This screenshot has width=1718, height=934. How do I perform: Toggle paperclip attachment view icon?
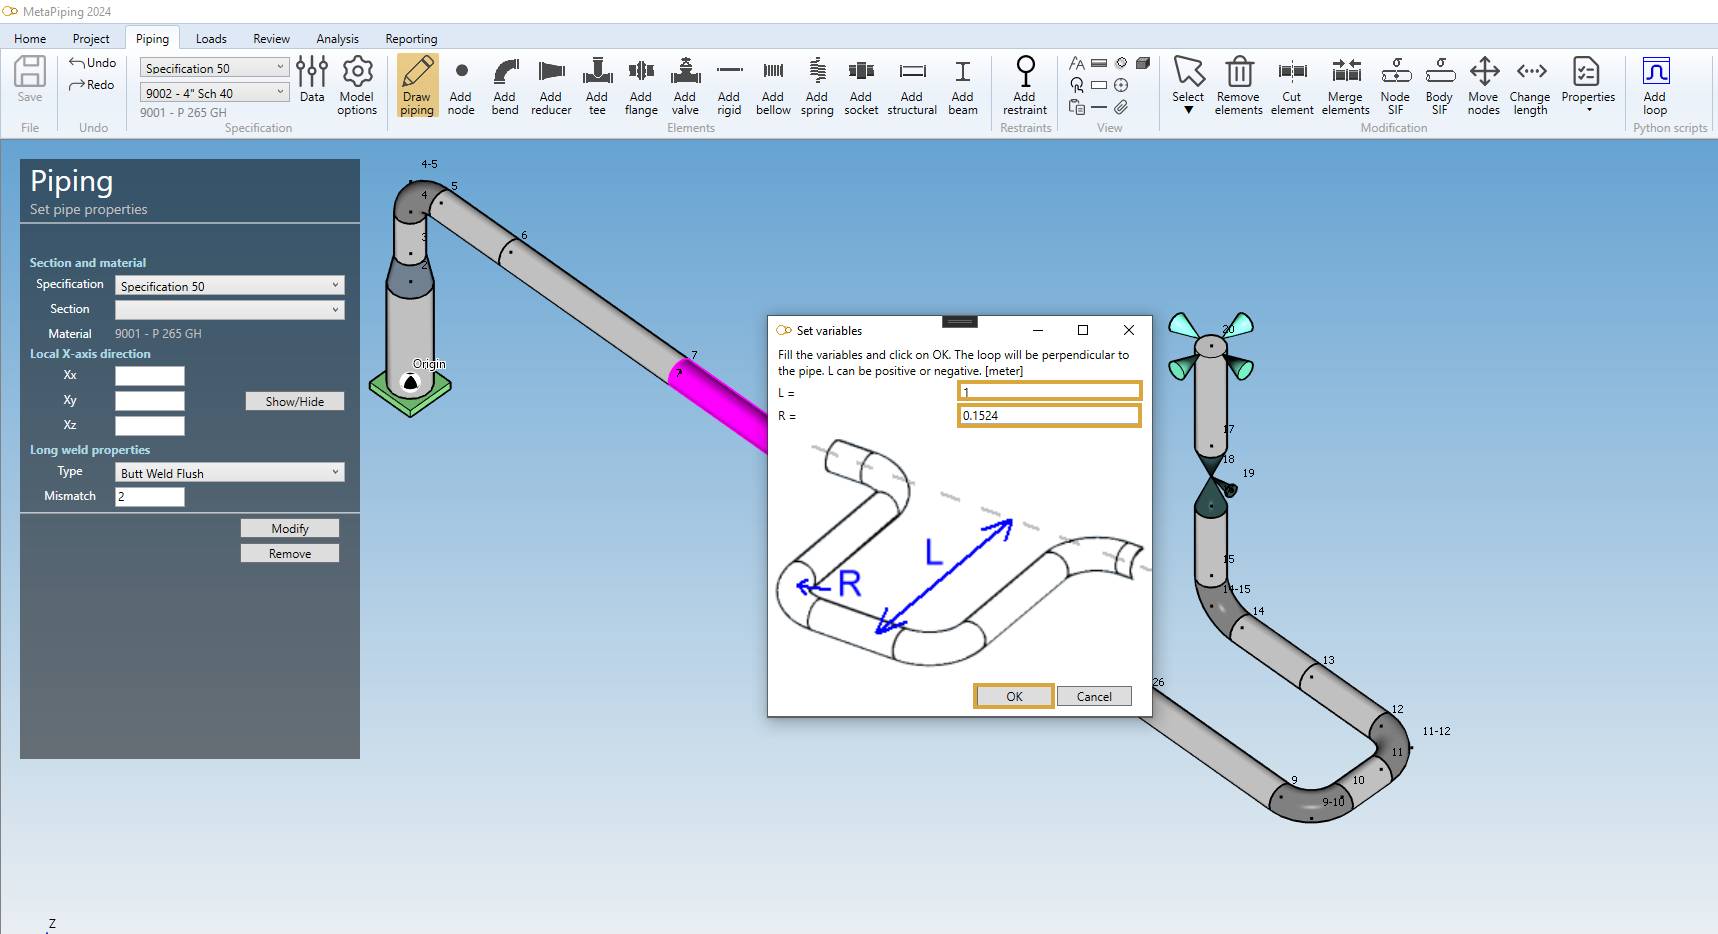1121,107
